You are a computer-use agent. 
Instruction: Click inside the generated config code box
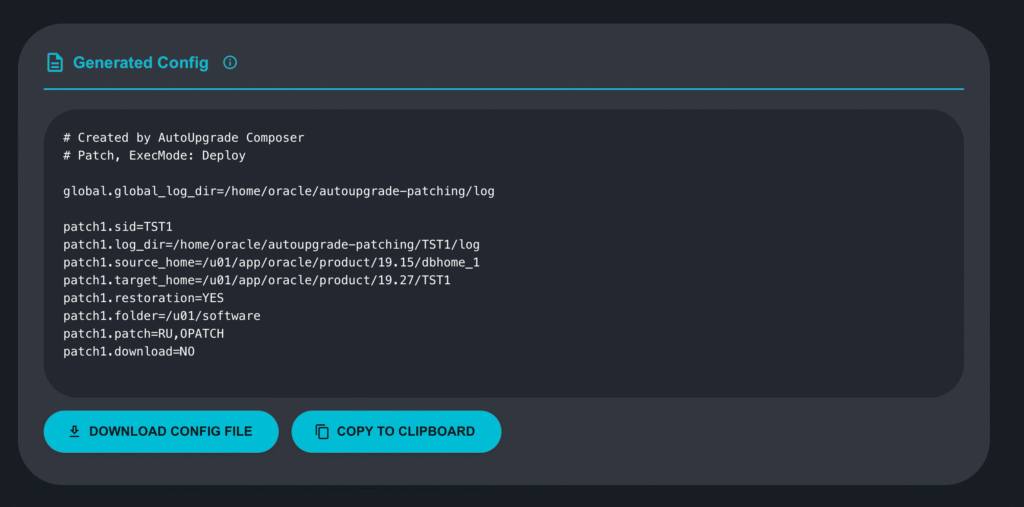tap(700, 300)
